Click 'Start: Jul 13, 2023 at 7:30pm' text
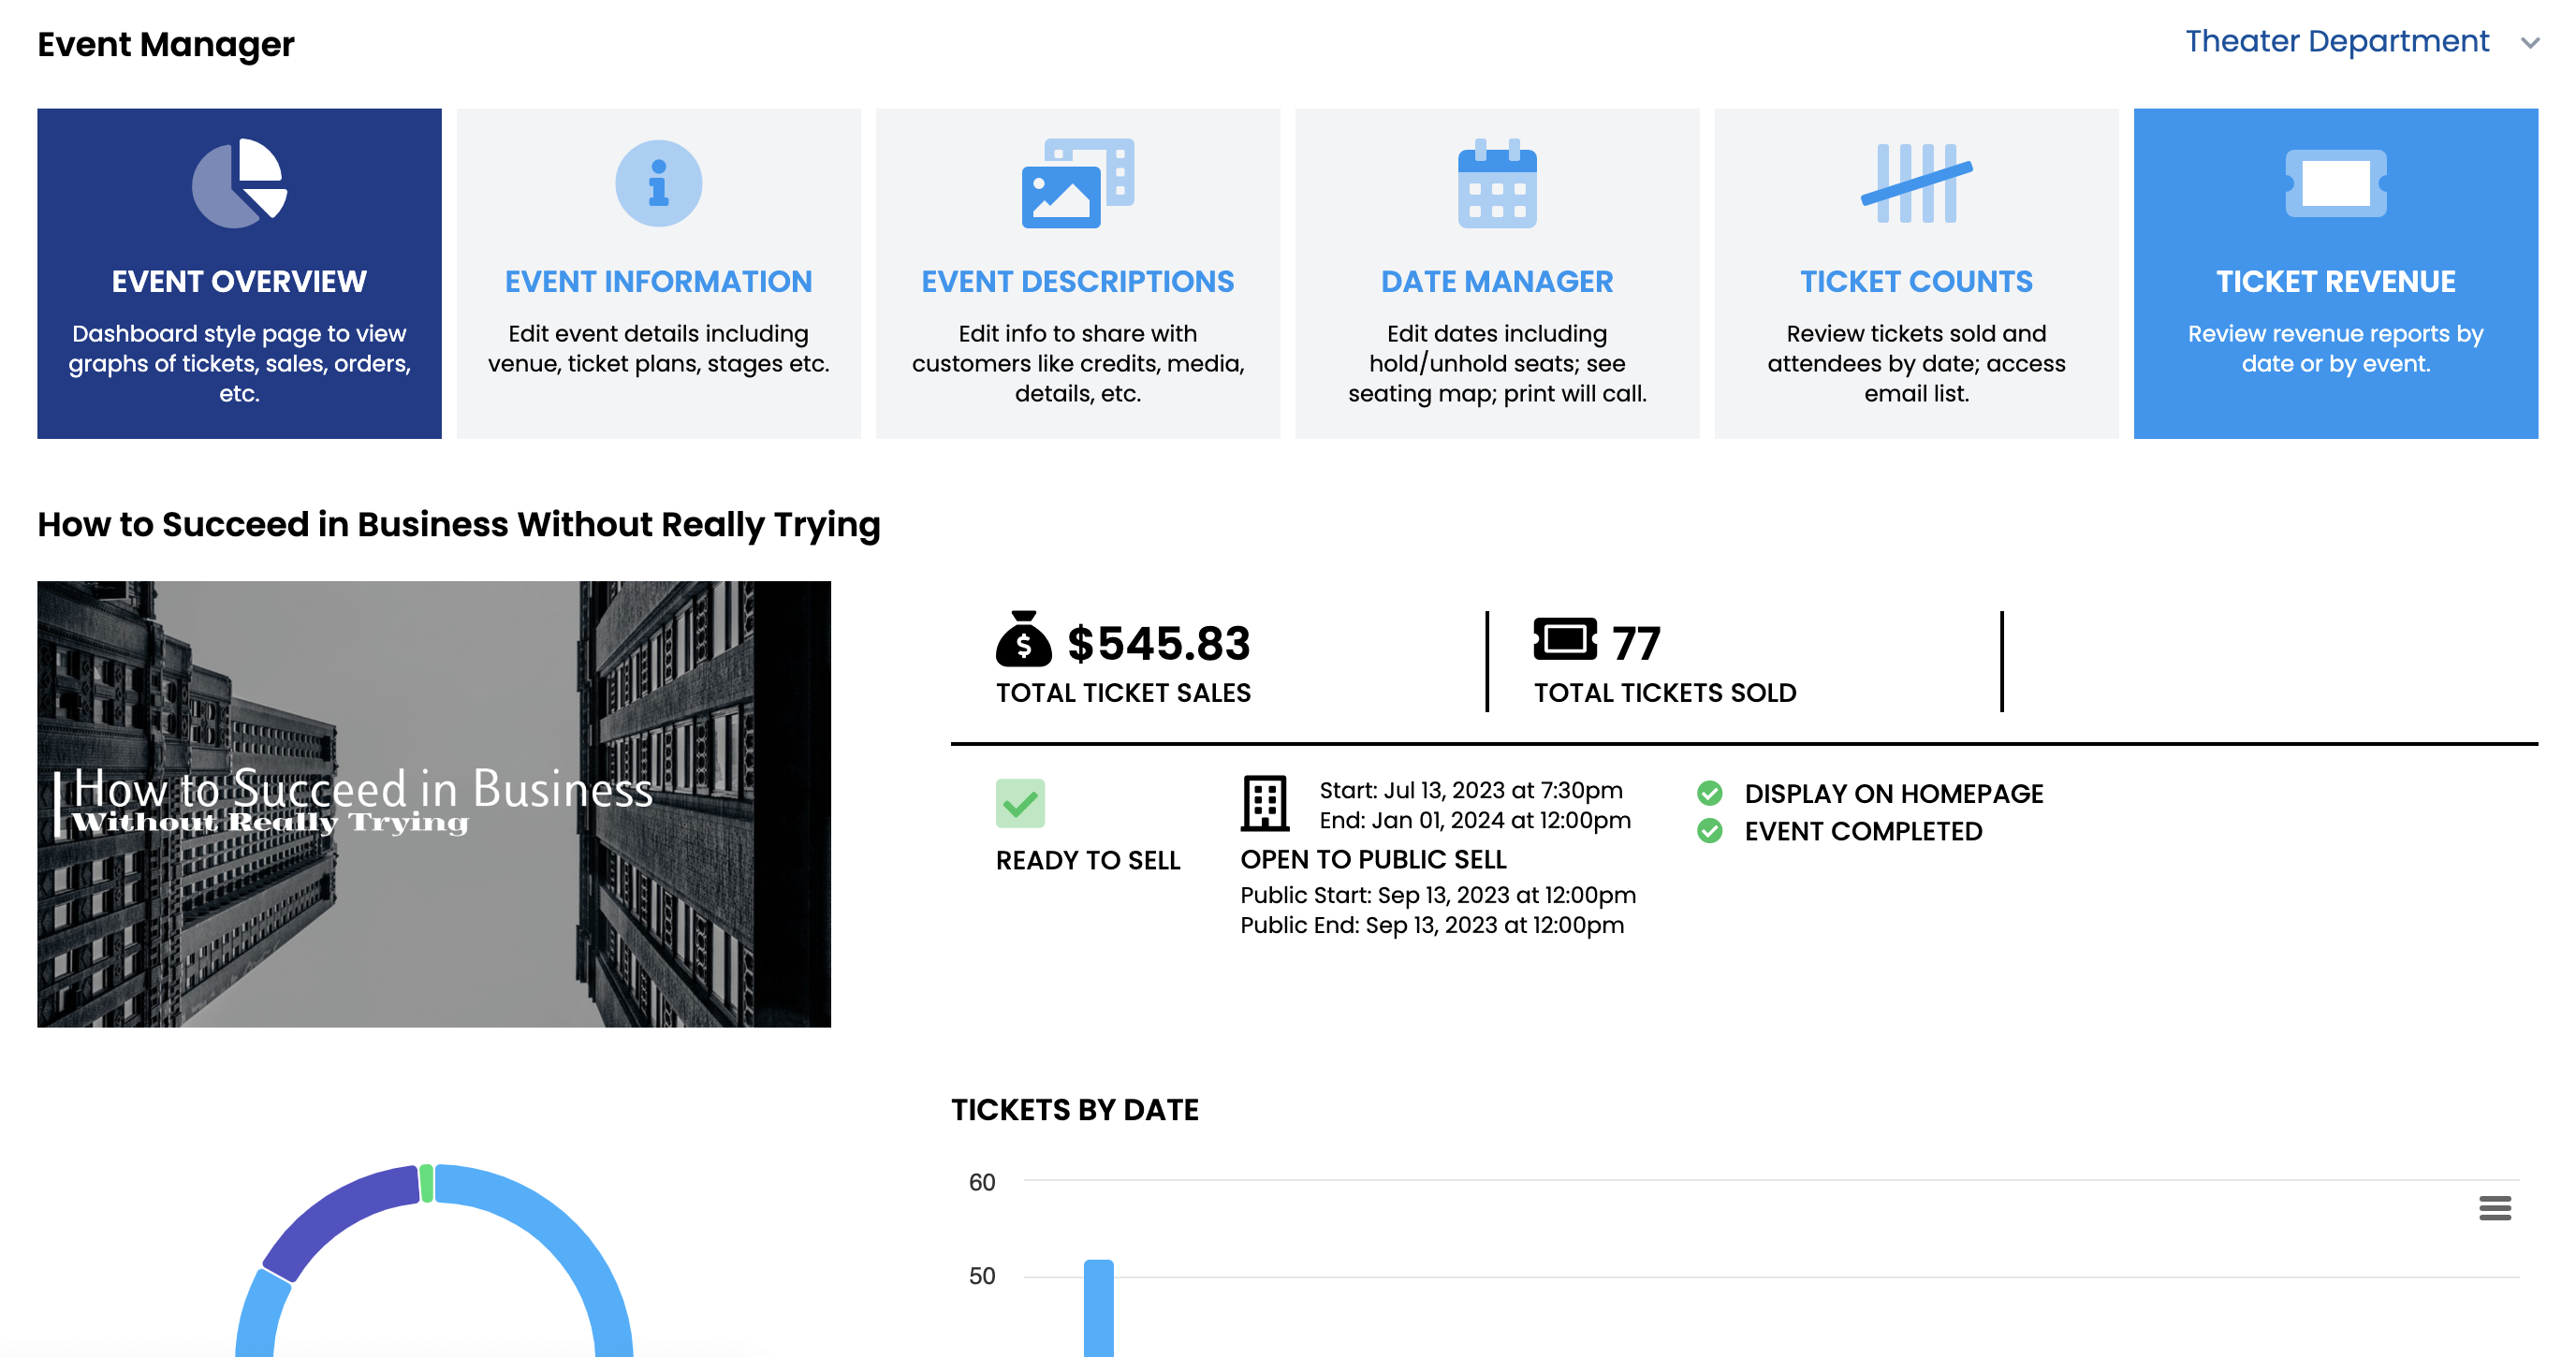The height and width of the screenshot is (1357, 2576). point(1470,790)
